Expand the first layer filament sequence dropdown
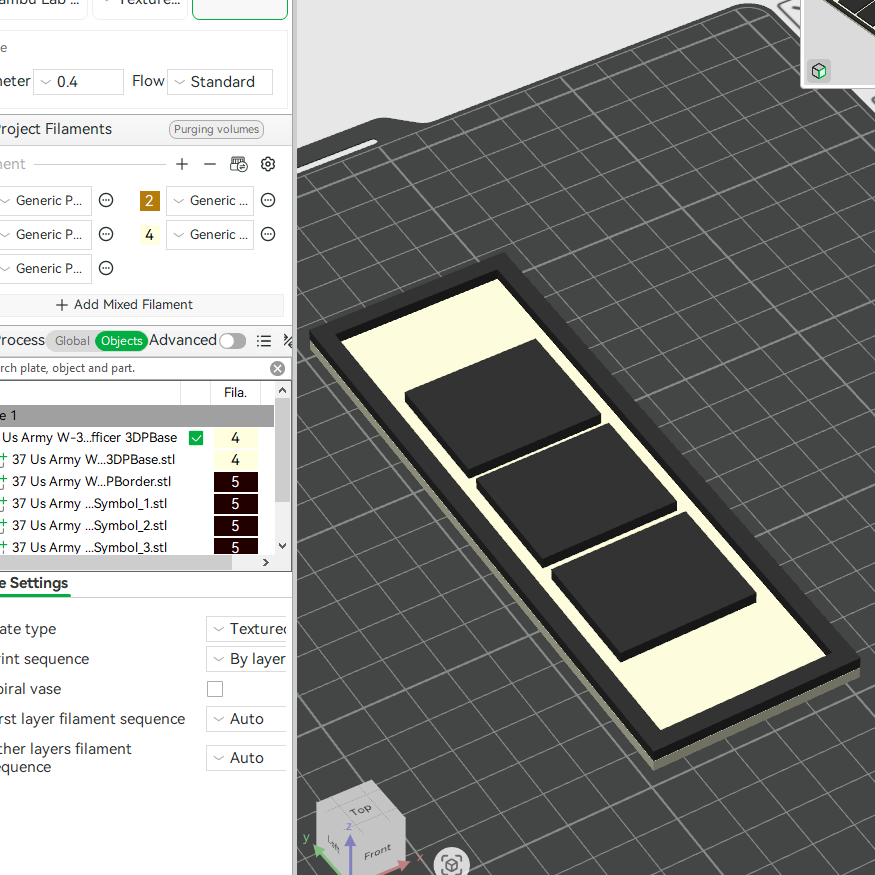This screenshot has width=875, height=875. [x=246, y=719]
